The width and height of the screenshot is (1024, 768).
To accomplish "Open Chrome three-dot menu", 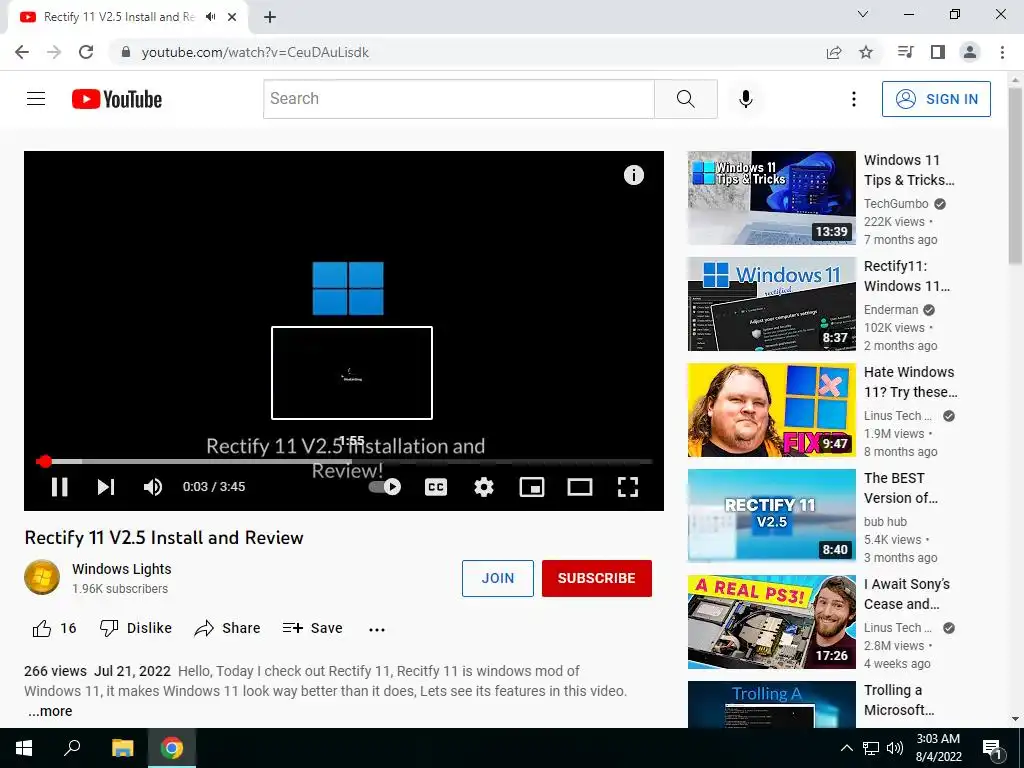I will click(1002, 52).
